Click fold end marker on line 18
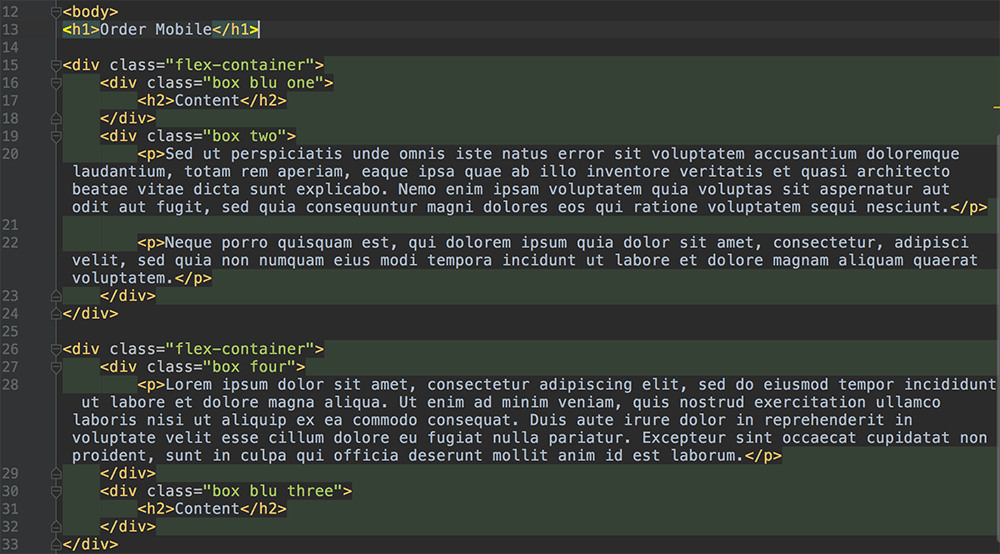 [56, 119]
